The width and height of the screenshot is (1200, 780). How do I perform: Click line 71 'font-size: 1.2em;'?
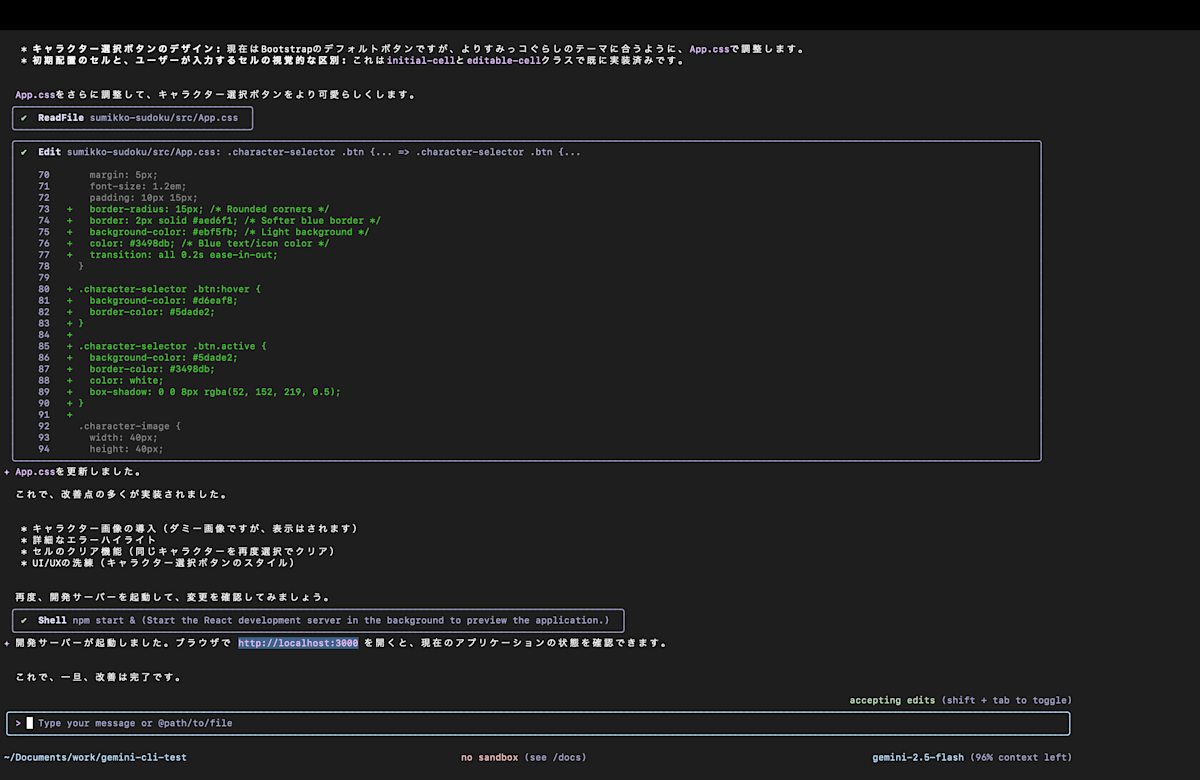click(x=138, y=186)
